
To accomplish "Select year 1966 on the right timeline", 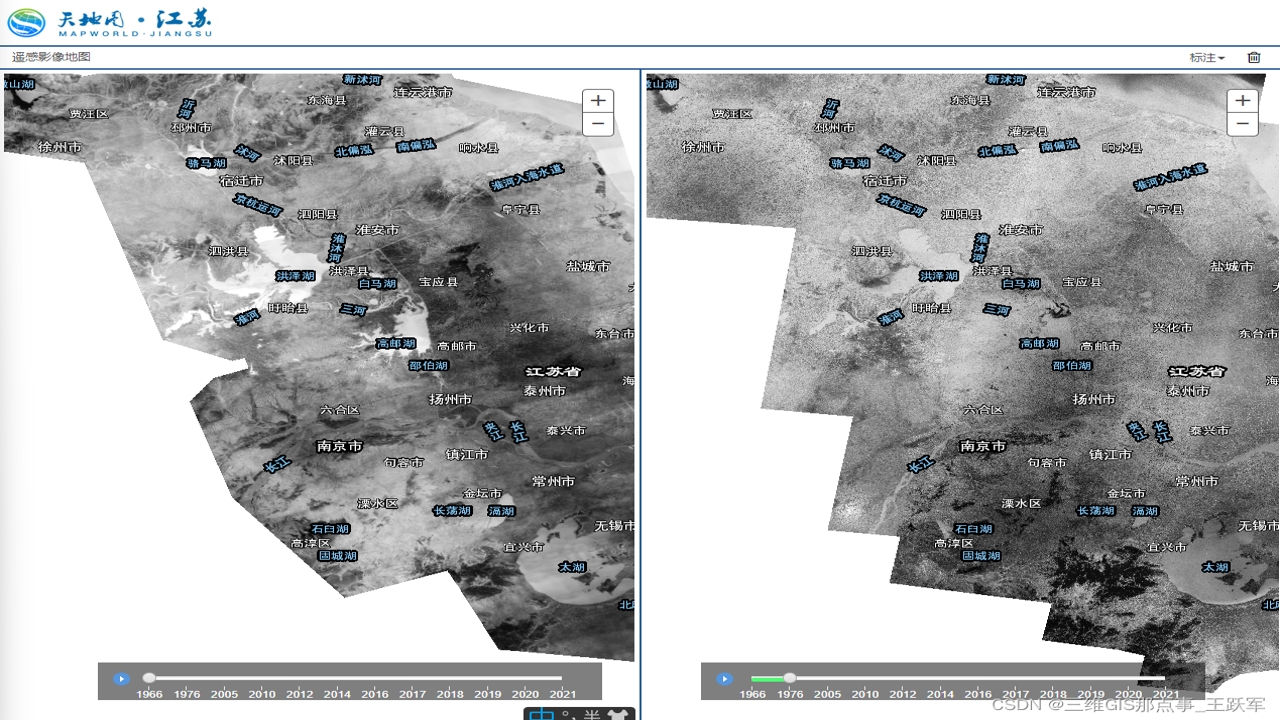I will (752, 694).
